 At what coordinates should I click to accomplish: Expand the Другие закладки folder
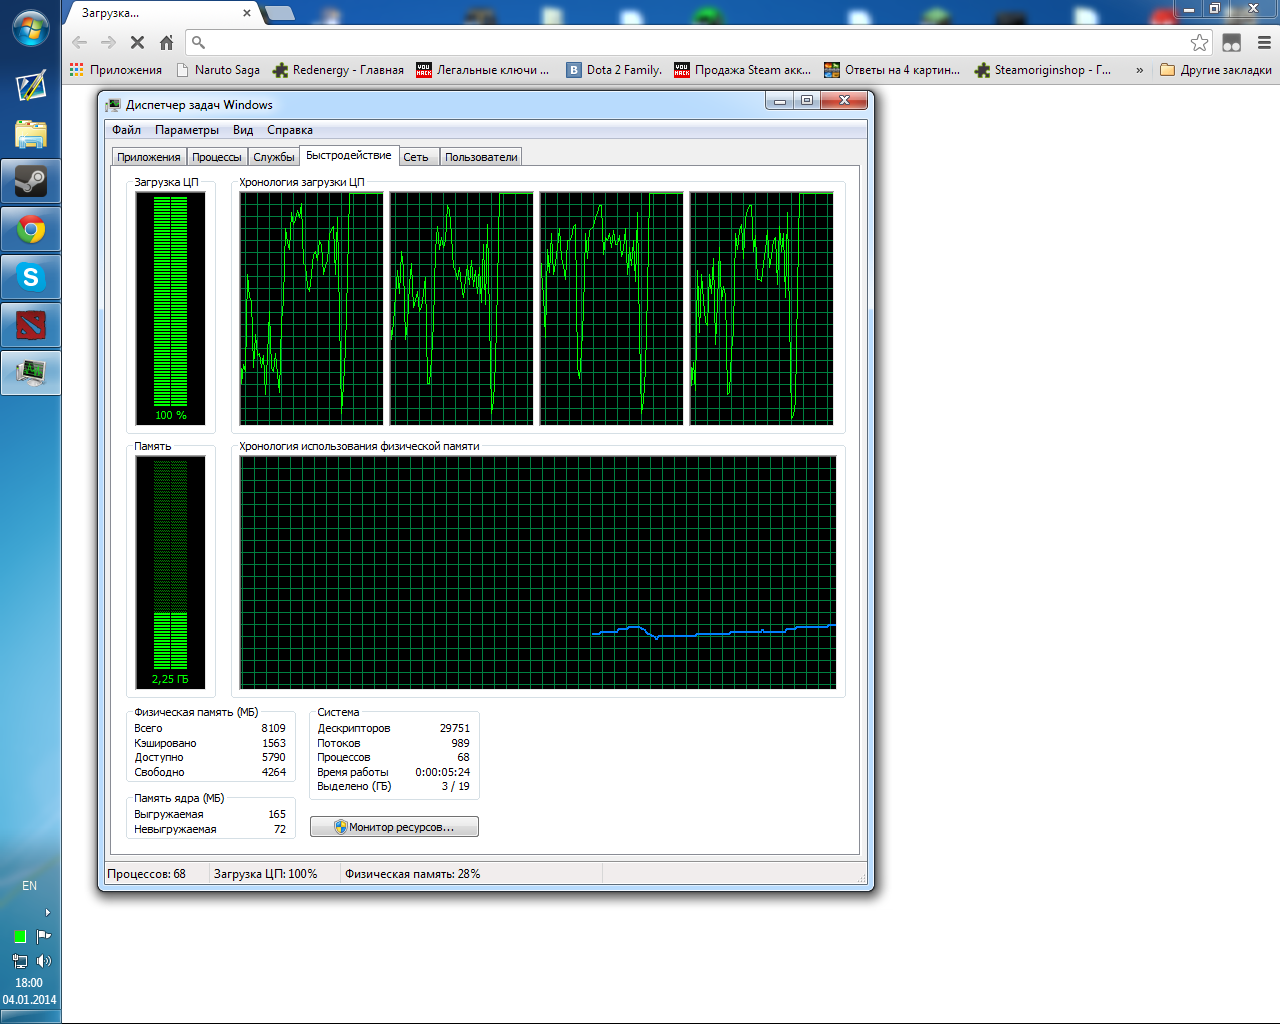click(1216, 70)
